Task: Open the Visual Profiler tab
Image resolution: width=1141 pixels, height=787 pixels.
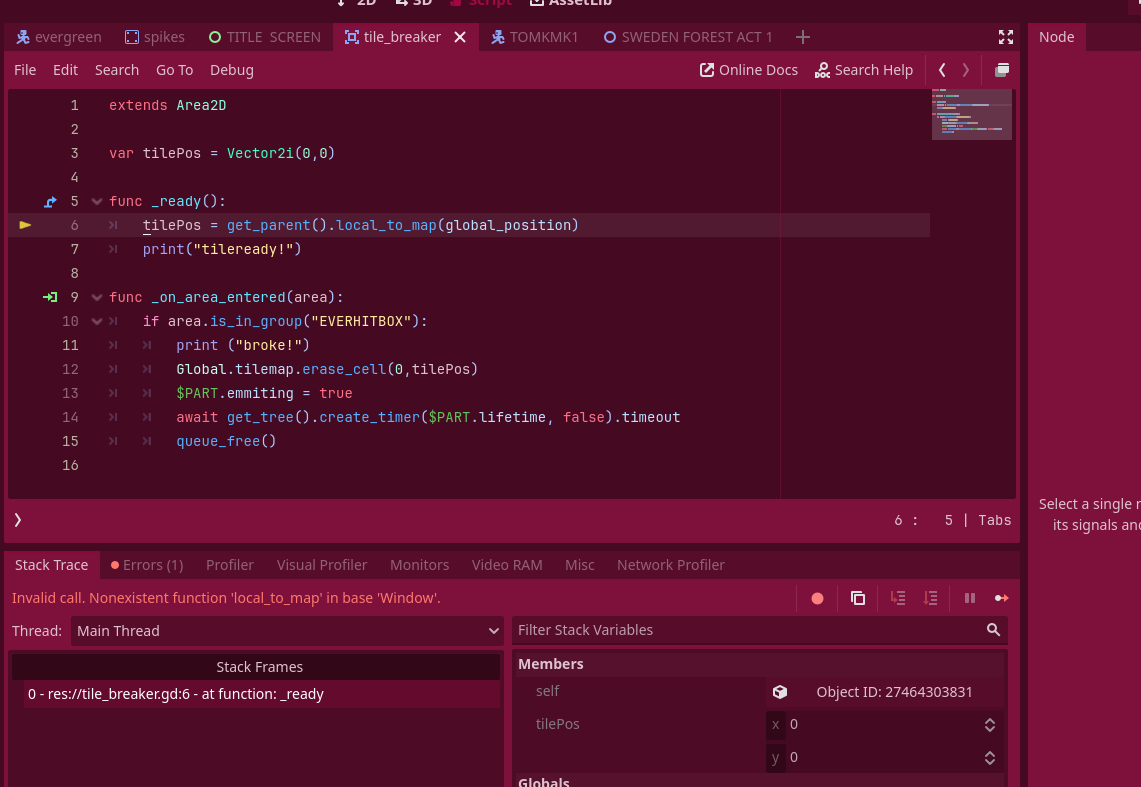Action: pyautogui.click(x=322, y=565)
